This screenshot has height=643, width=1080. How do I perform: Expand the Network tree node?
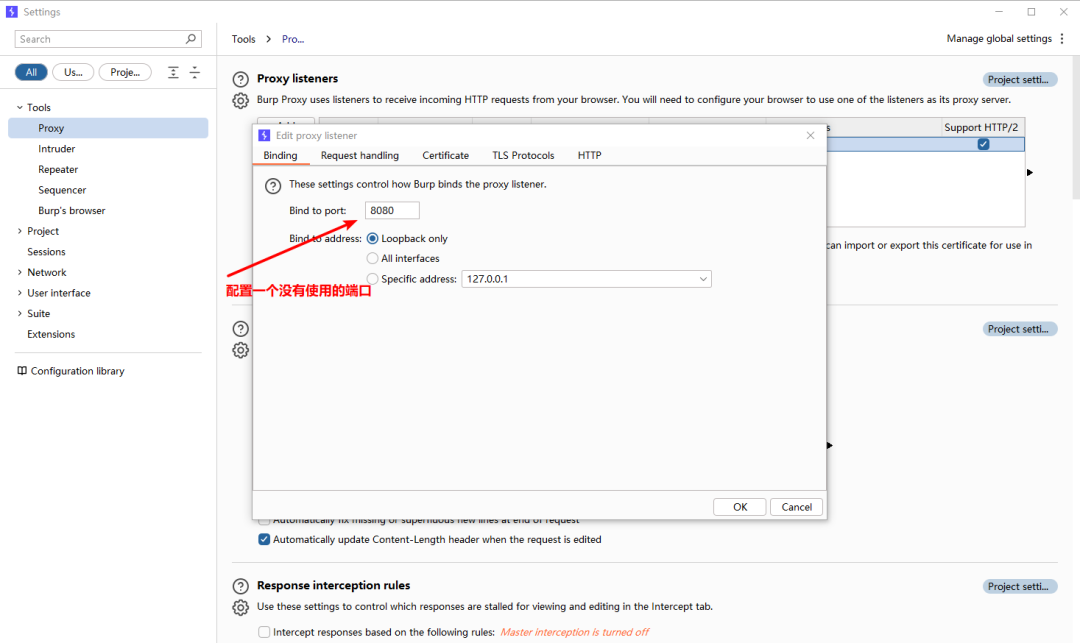pos(19,273)
